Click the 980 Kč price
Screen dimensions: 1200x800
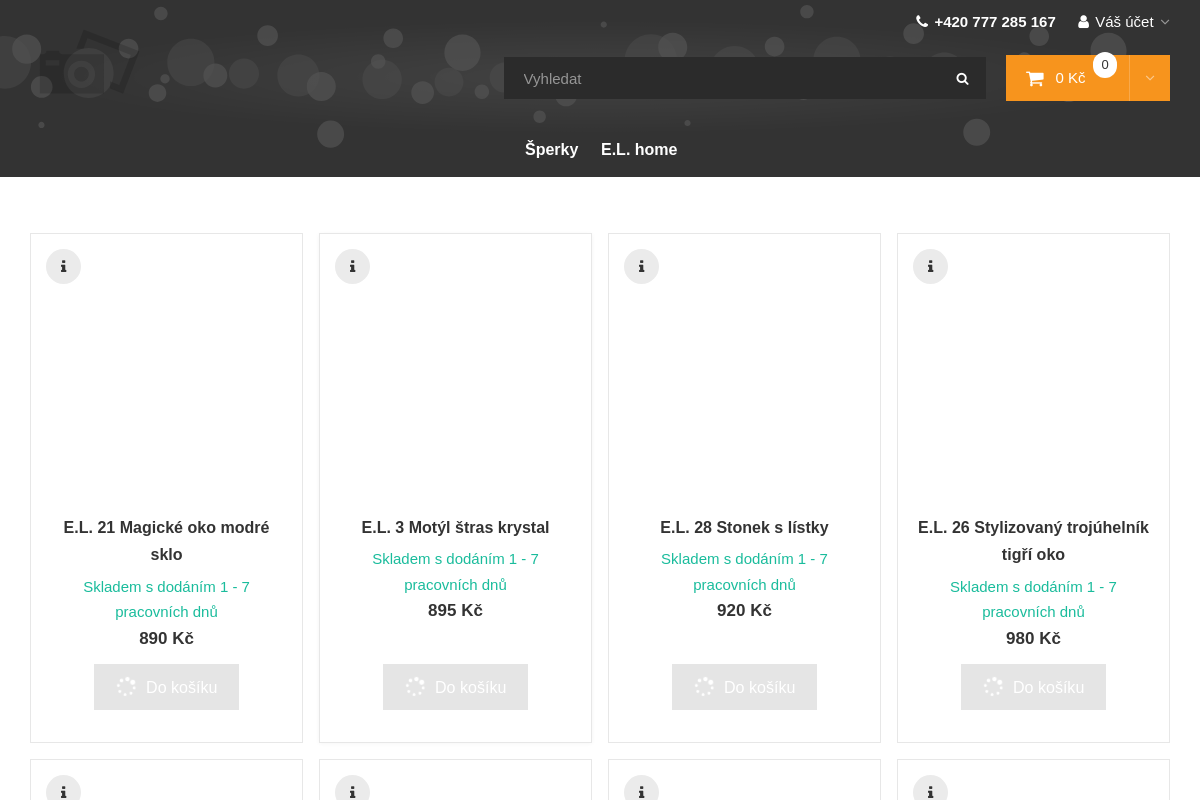point(1033,638)
